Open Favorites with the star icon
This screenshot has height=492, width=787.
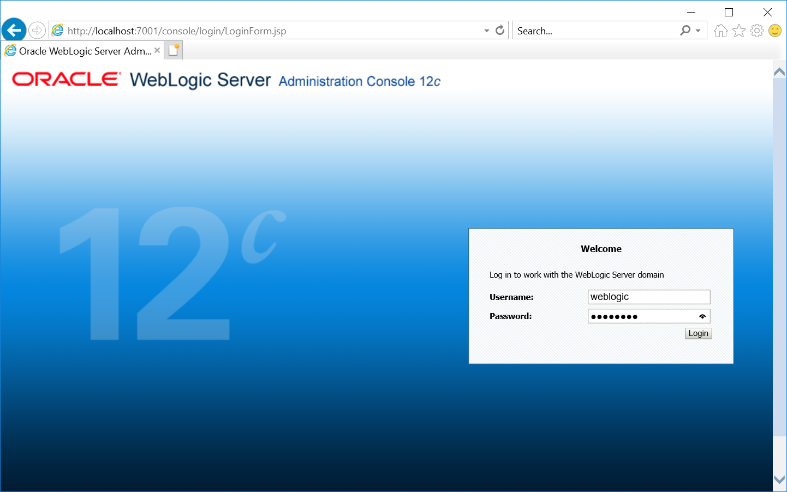[738, 31]
